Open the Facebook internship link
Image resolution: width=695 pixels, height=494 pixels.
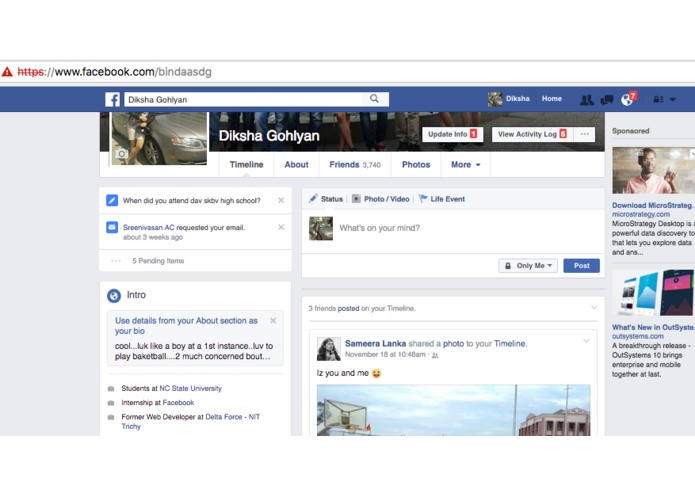(x=179, y=402)
